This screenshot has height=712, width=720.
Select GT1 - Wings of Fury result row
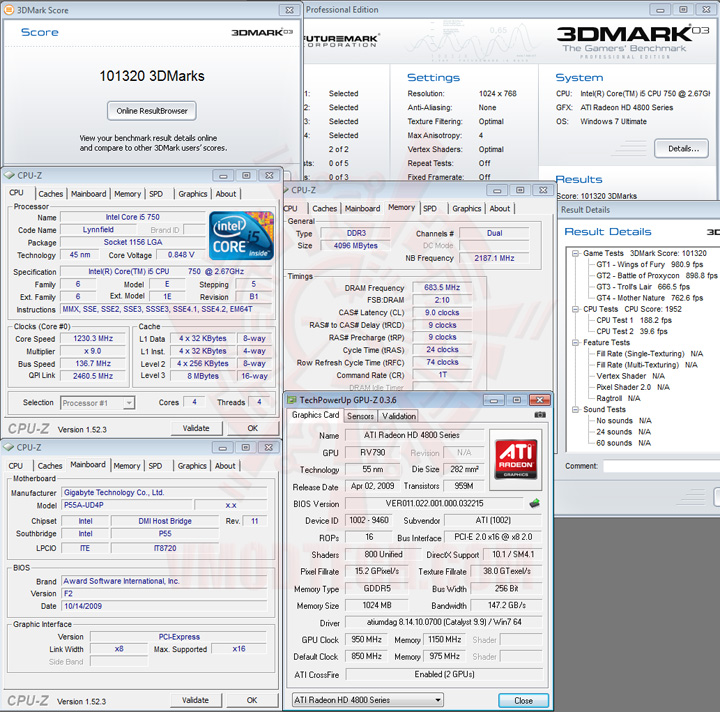click(649, 265)
